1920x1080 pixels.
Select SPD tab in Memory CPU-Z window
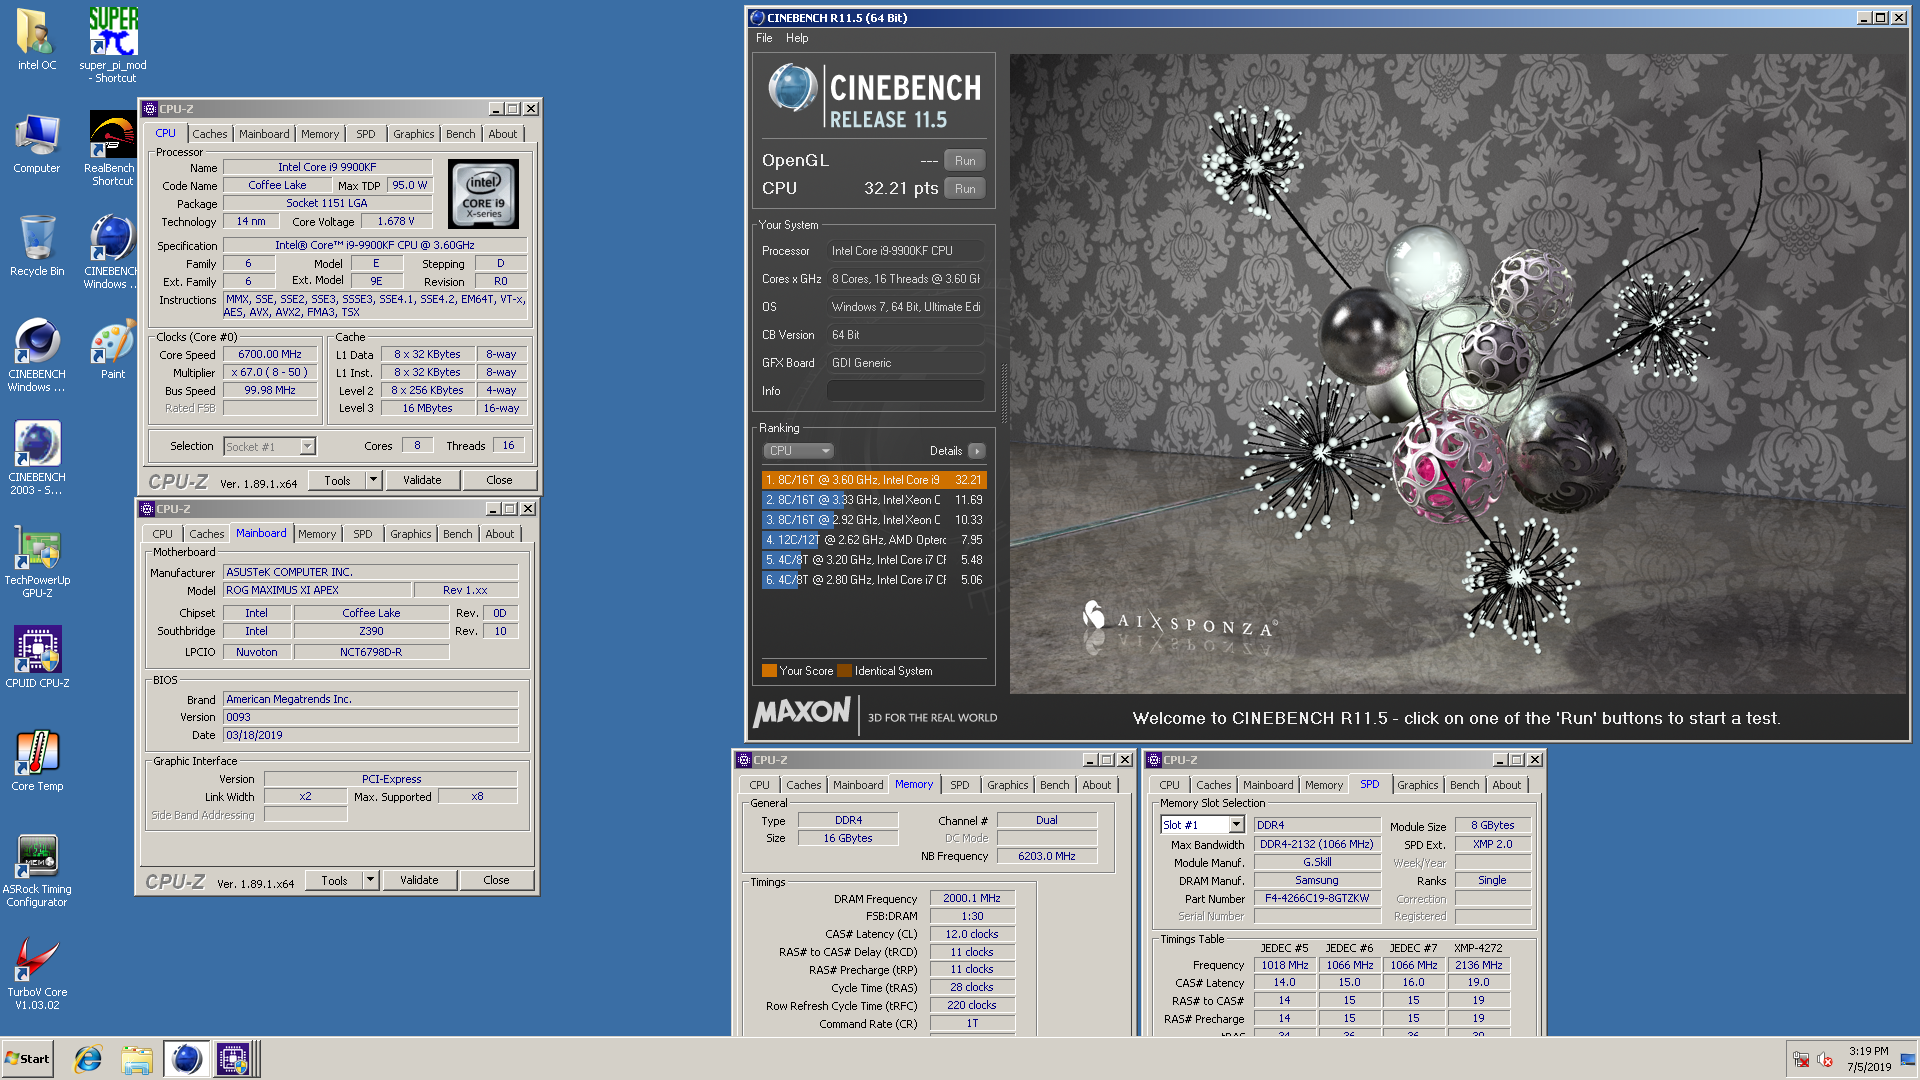click(x=960, y=785)
